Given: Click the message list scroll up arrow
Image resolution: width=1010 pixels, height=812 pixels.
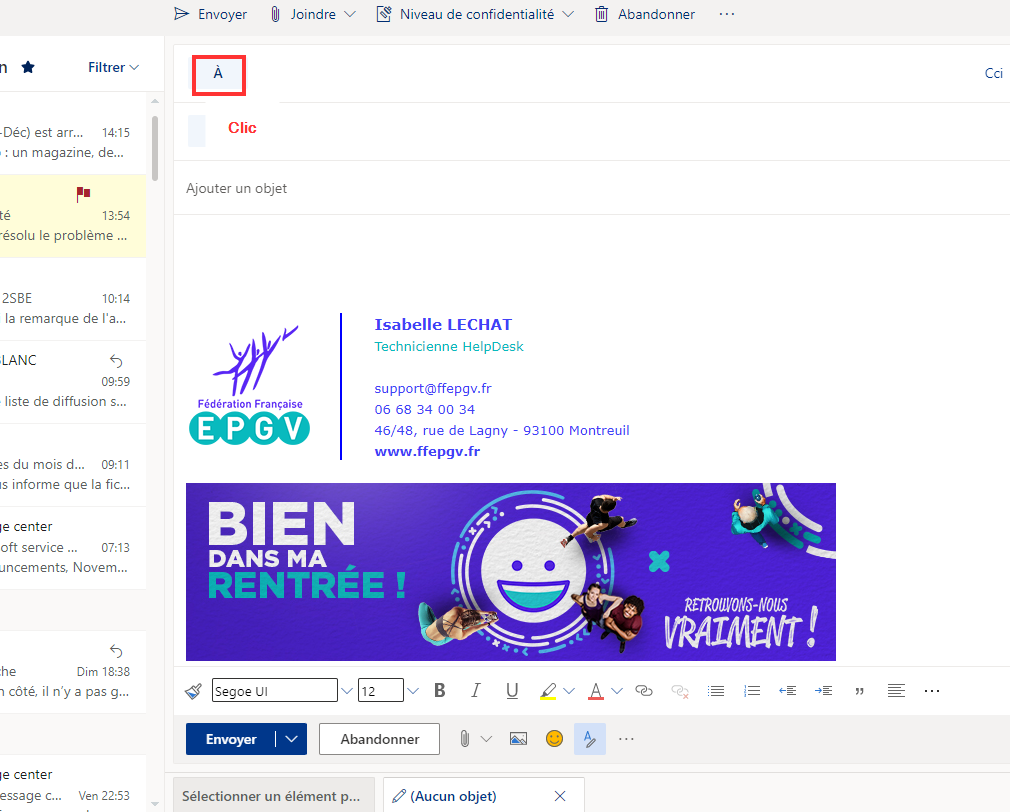Looking at the screenshot, I should click(x=155, y=101).
